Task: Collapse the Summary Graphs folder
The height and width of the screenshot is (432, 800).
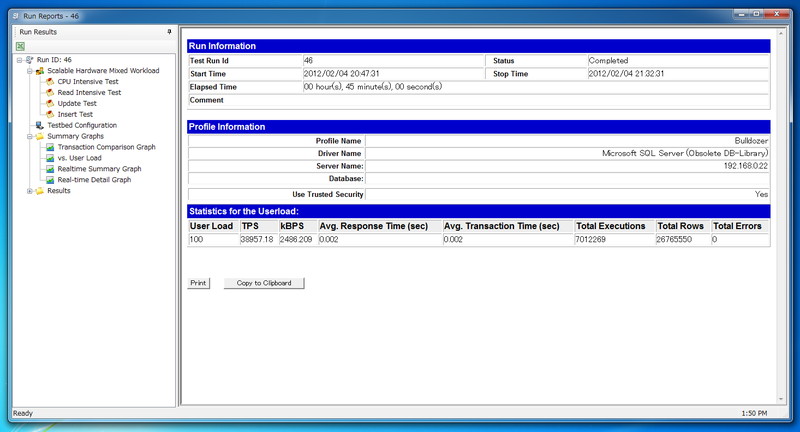Action: coord(30,136)
